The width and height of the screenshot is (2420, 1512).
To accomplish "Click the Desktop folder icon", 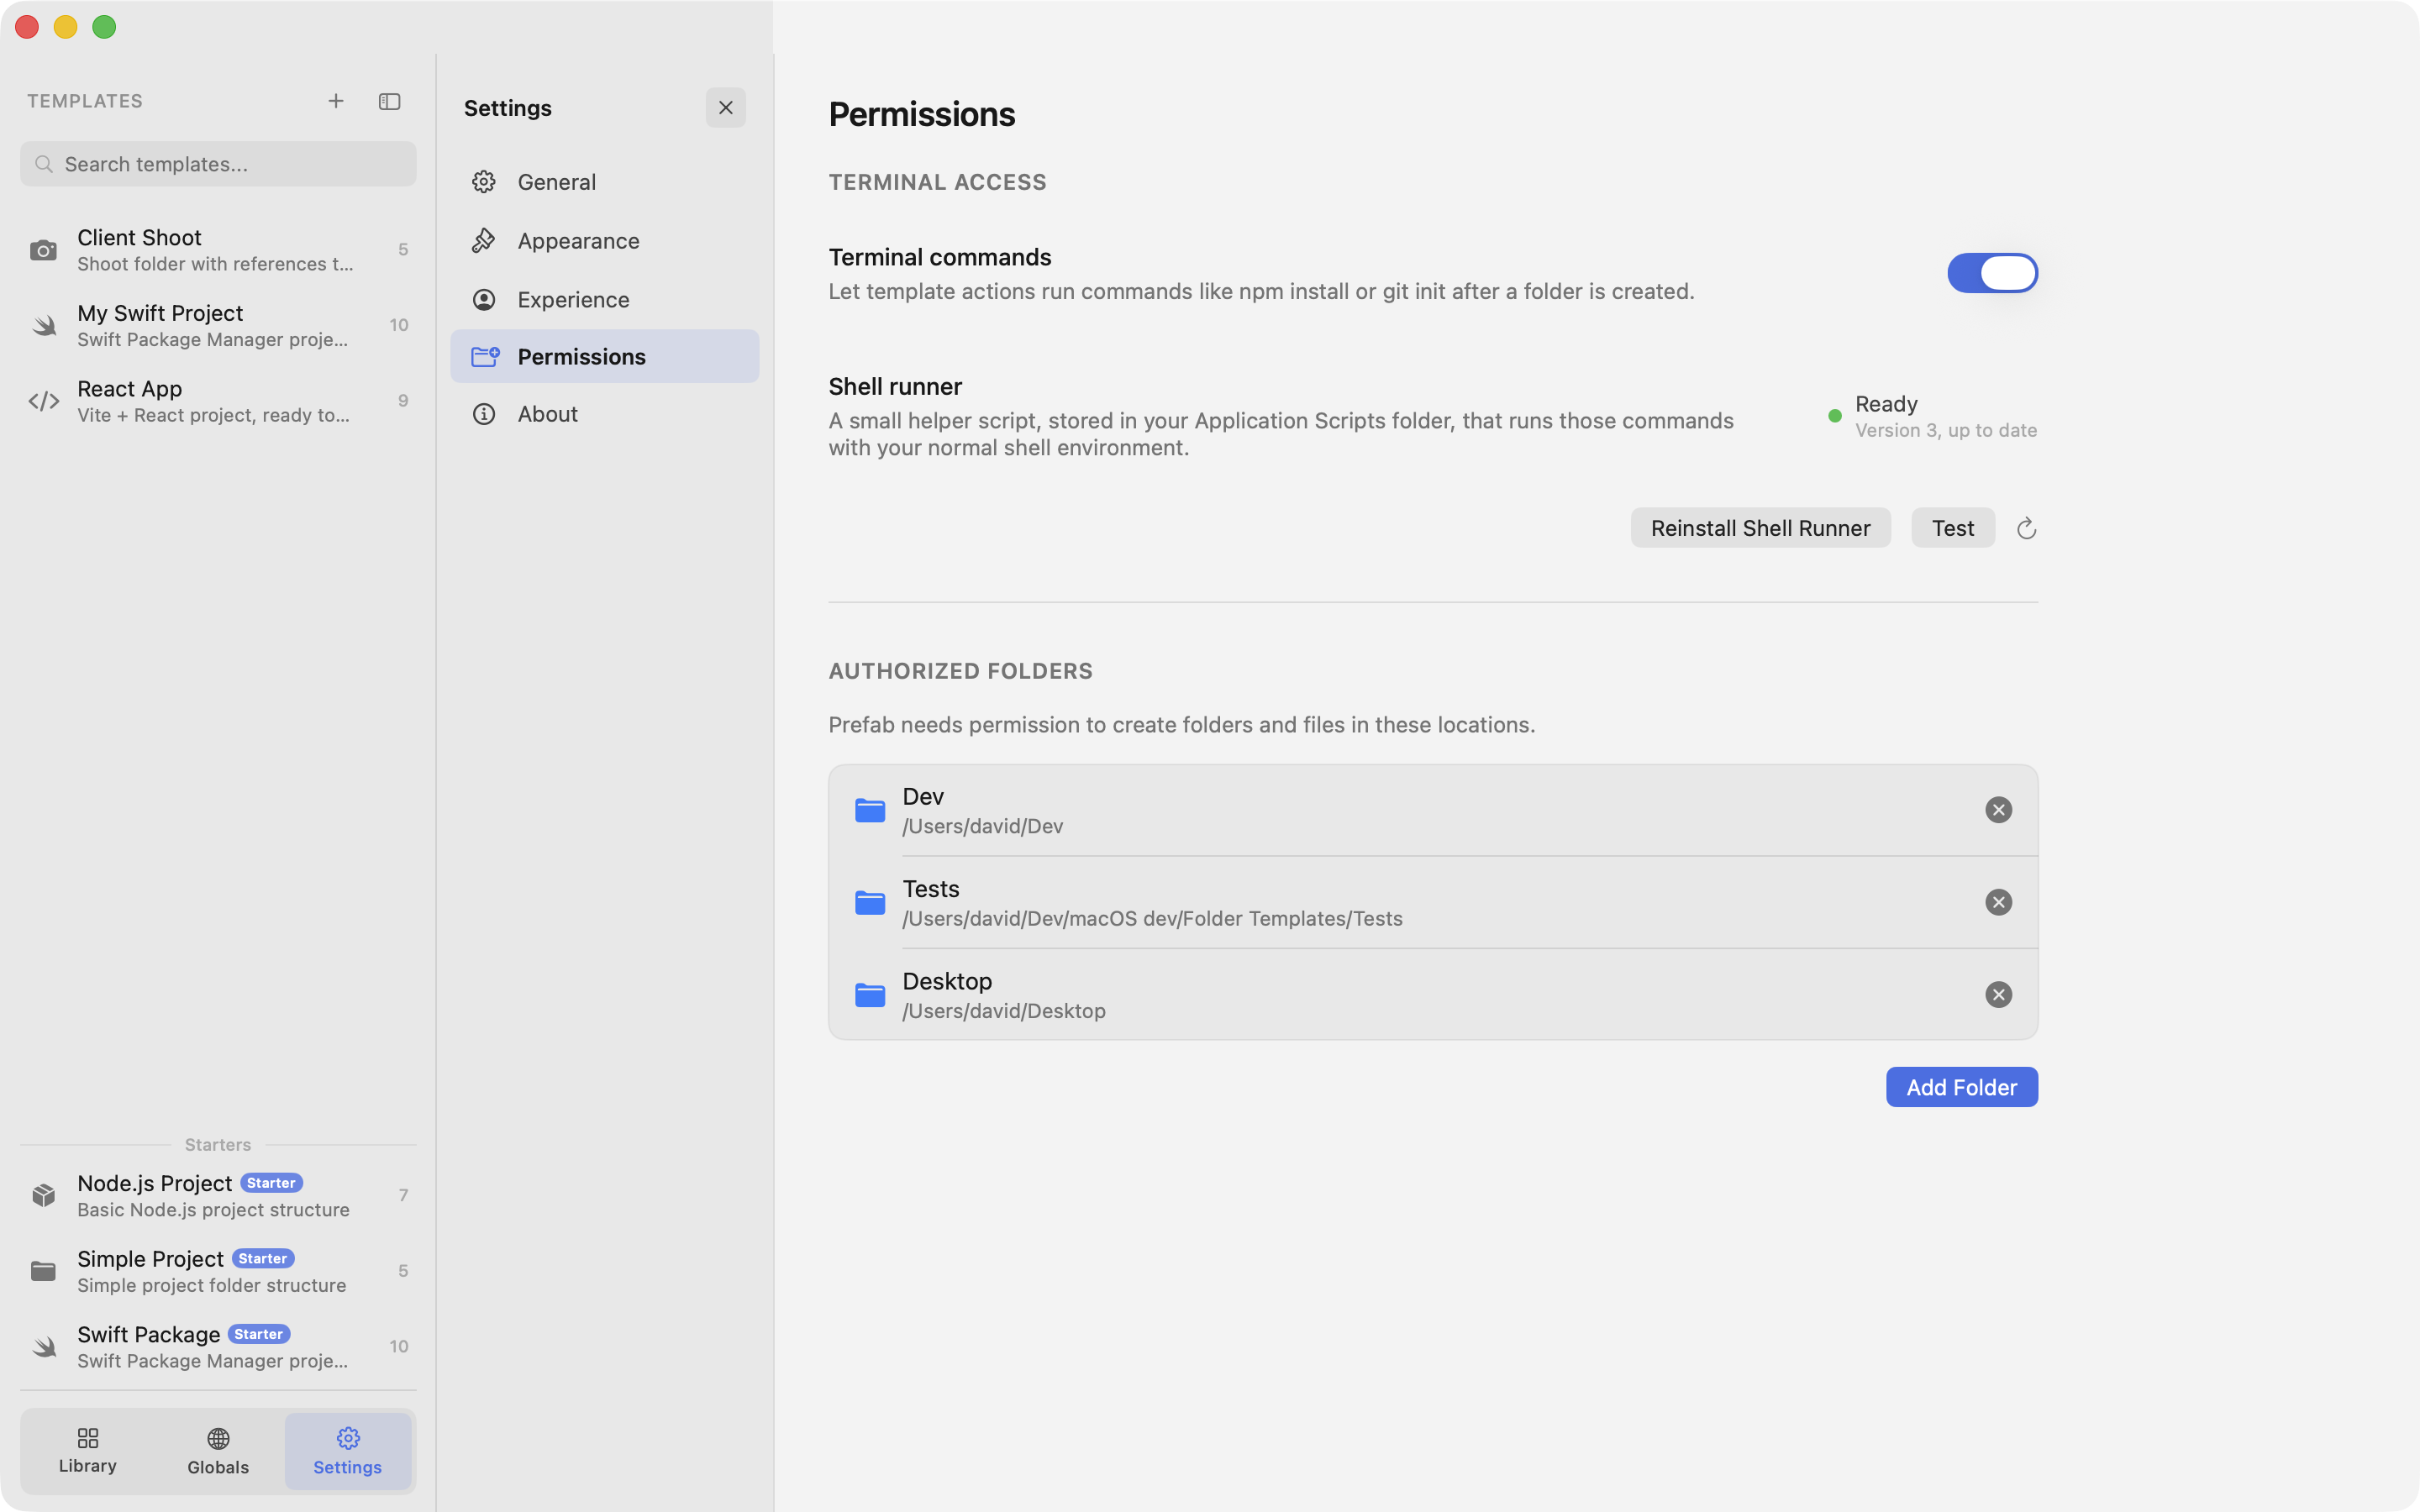I will point(870,995).
